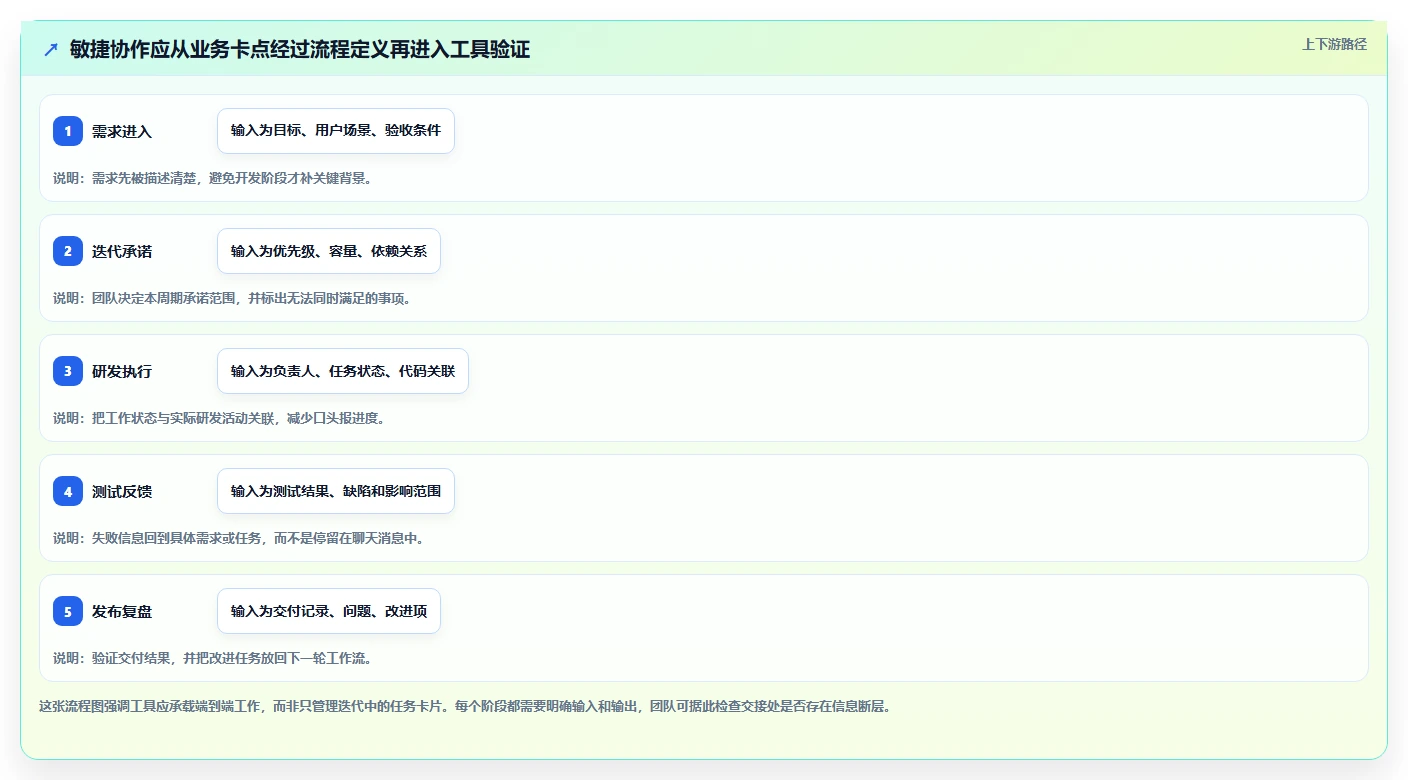1408x780 pixels.
Task: Select the 发布复盘 stage name
Action: coord(122,611)
